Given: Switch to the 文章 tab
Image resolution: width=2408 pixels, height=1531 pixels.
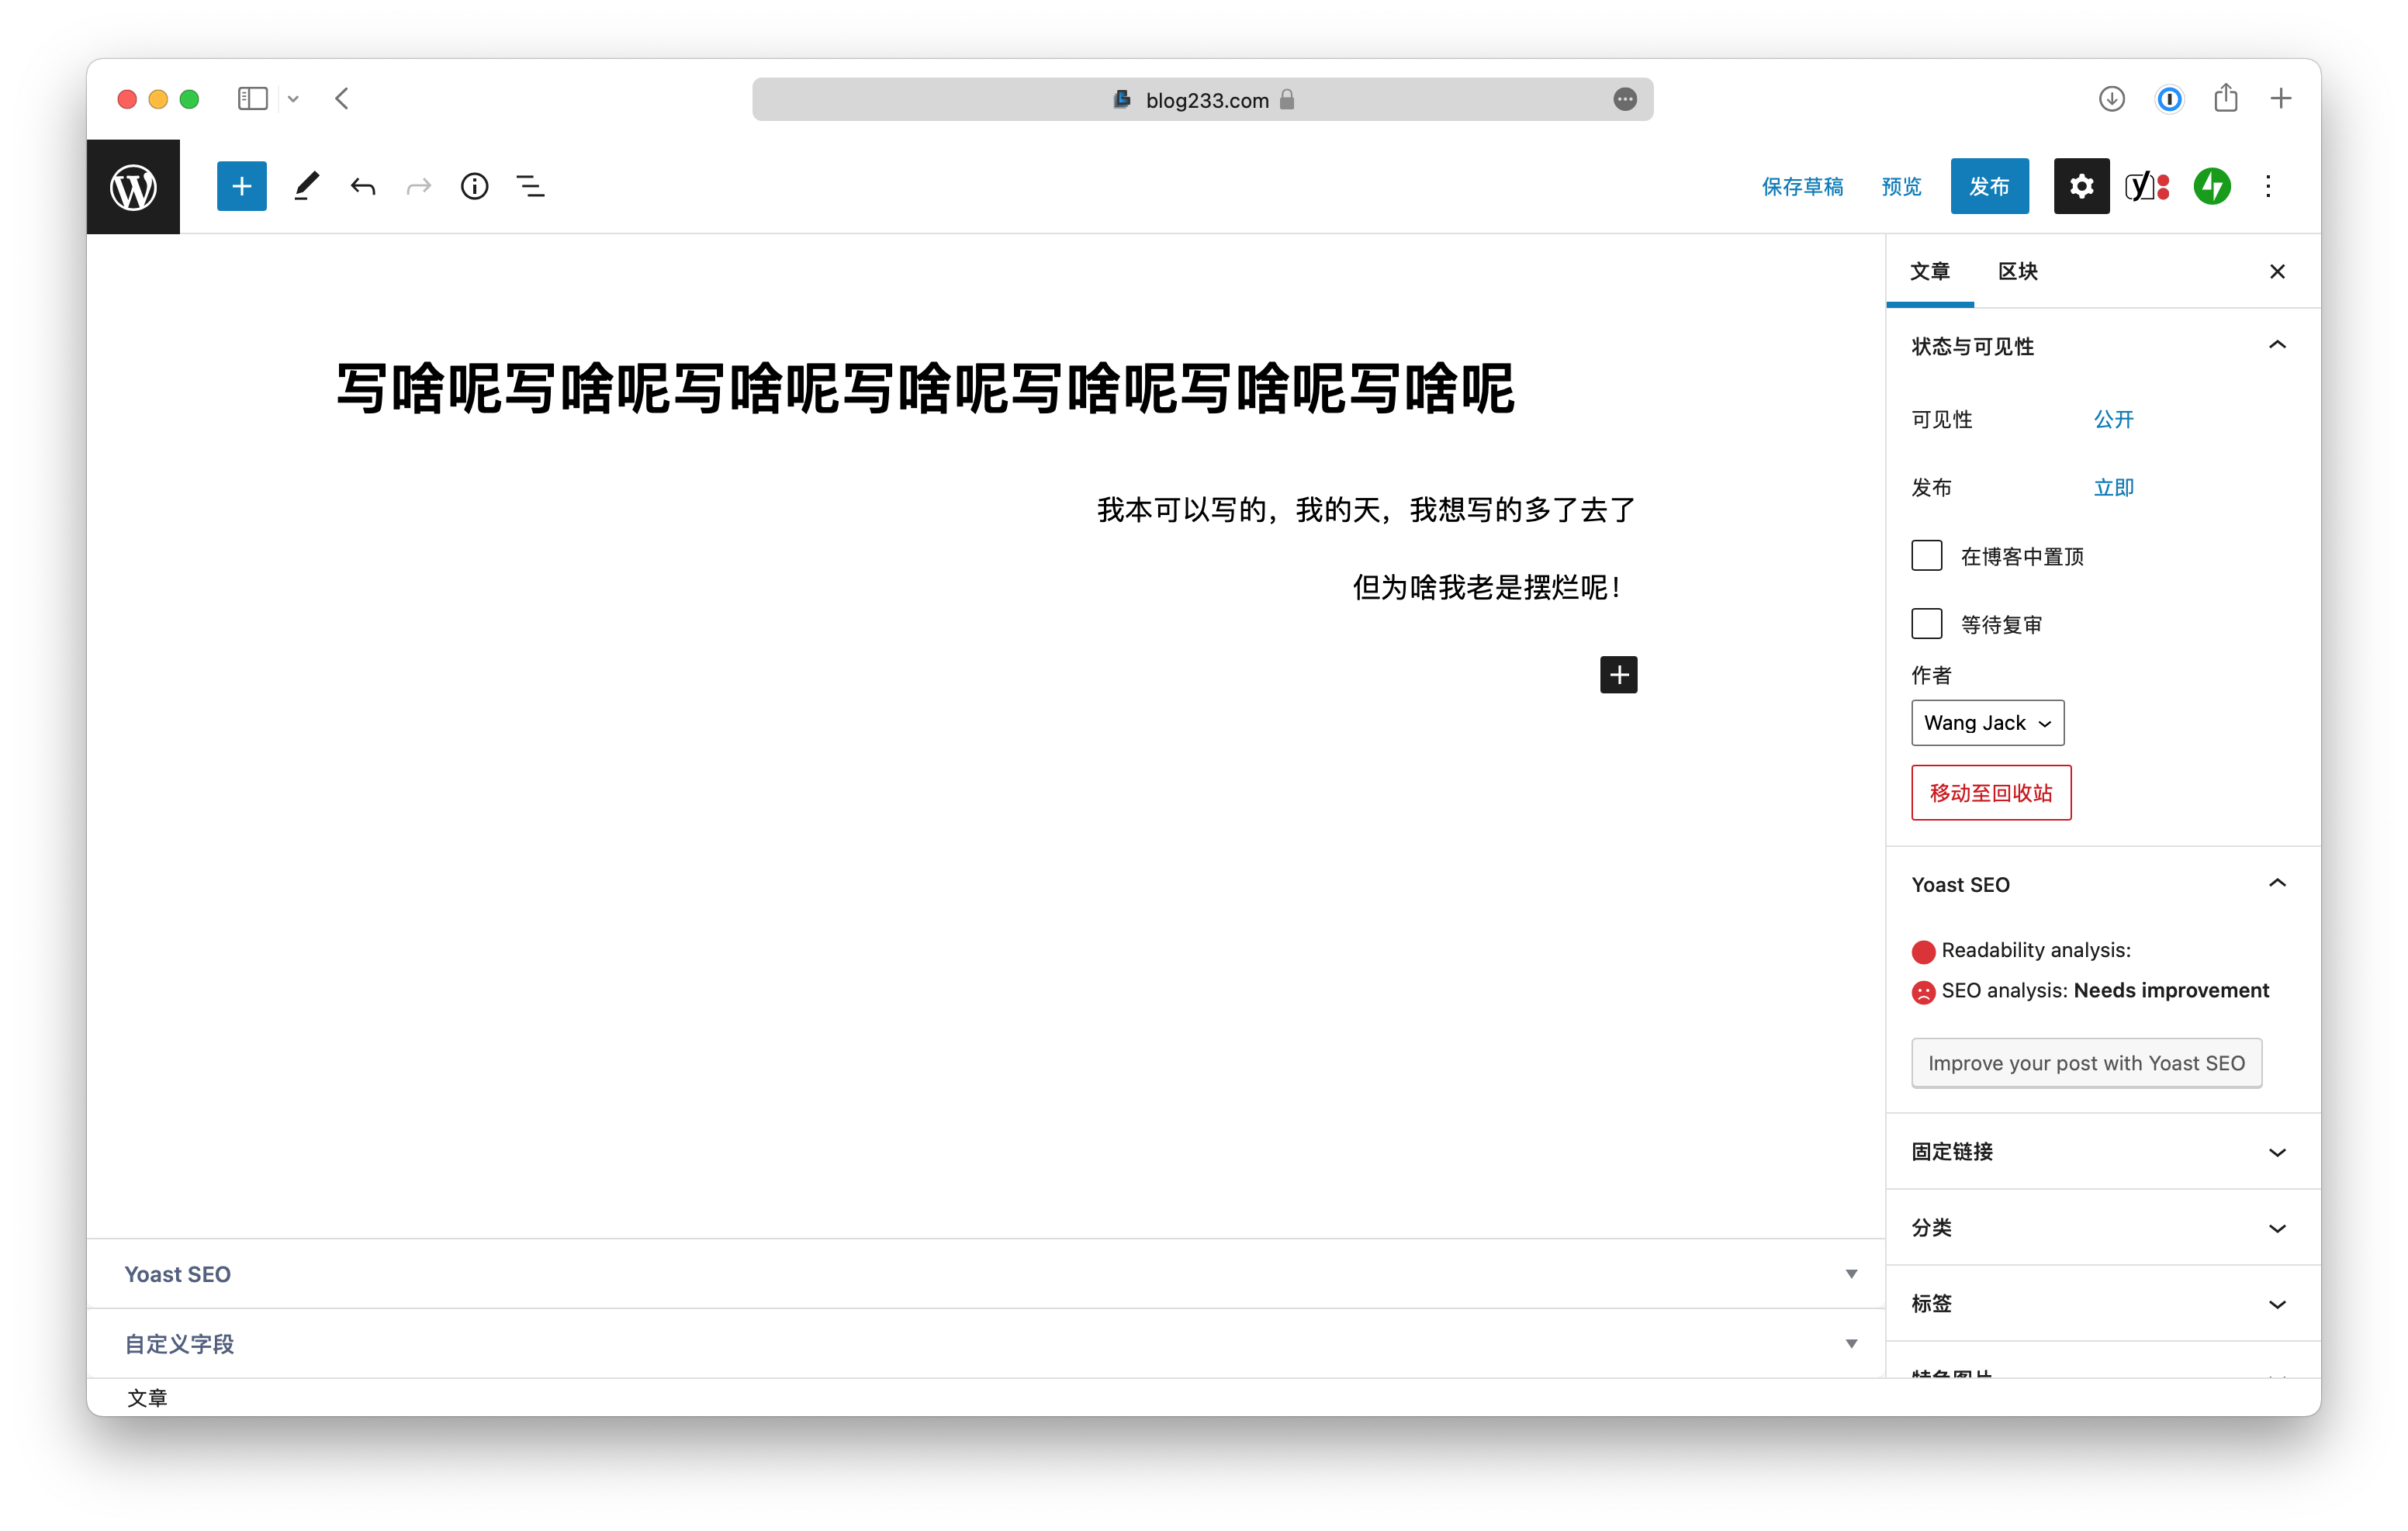Looking at the screenshot, I should tap(1930, 271).
